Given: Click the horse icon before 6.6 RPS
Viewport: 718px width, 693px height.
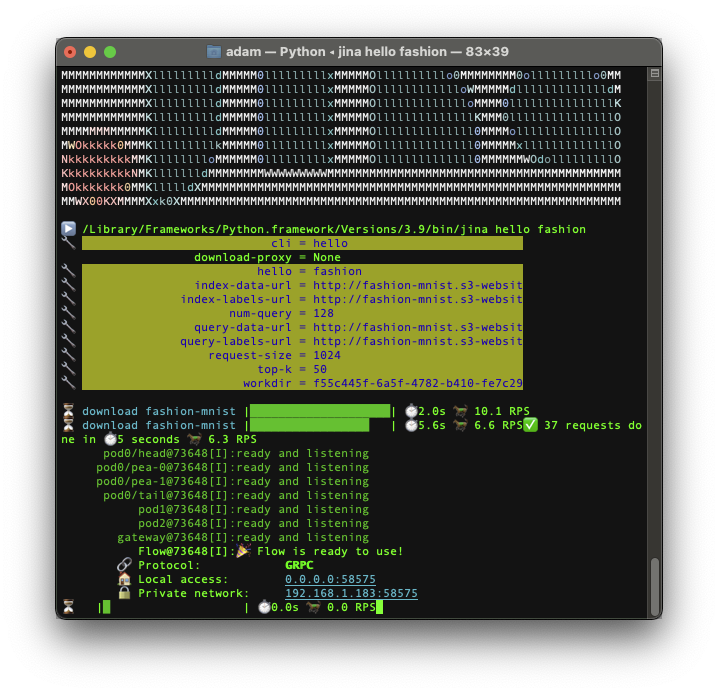Looking at the screenshot, I should pos(460,426).
